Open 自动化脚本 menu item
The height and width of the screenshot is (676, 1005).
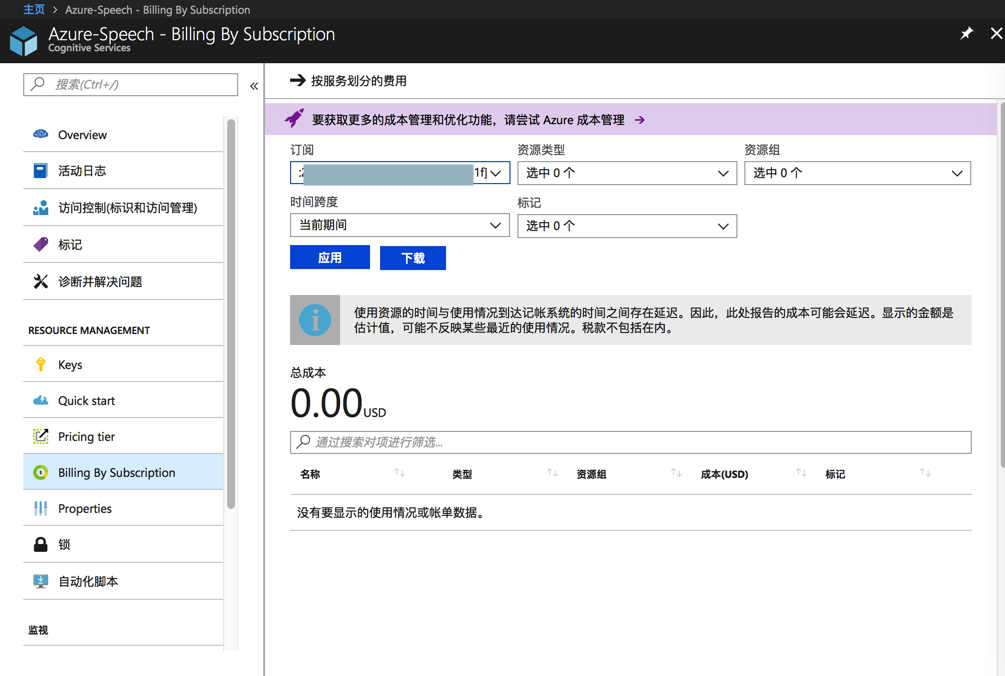(123, 581)
